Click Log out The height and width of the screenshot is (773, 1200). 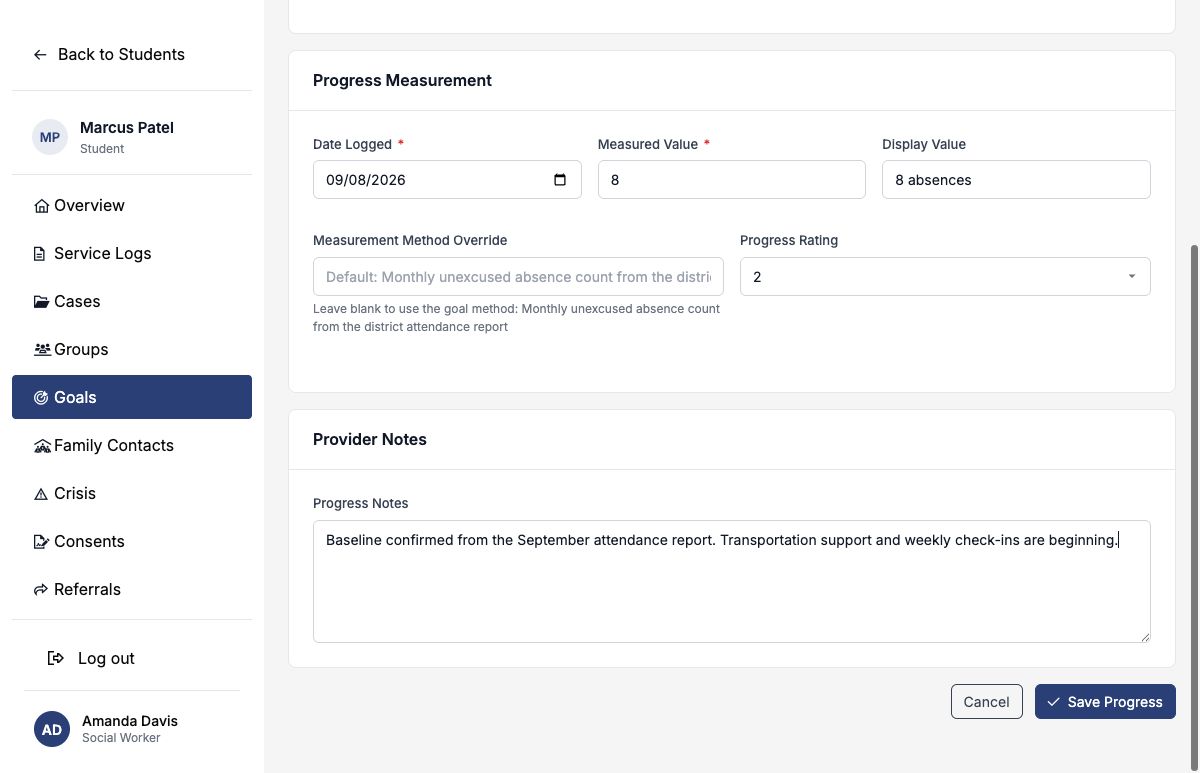click(x=92, y=658)
